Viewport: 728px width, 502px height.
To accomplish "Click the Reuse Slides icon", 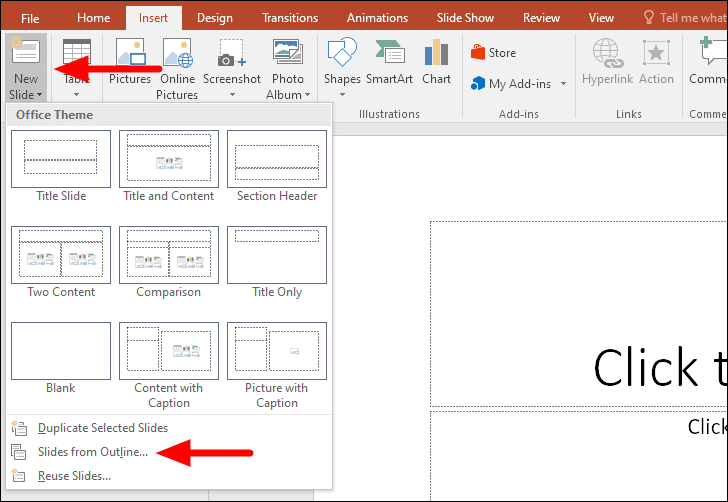I will [19, 476].
